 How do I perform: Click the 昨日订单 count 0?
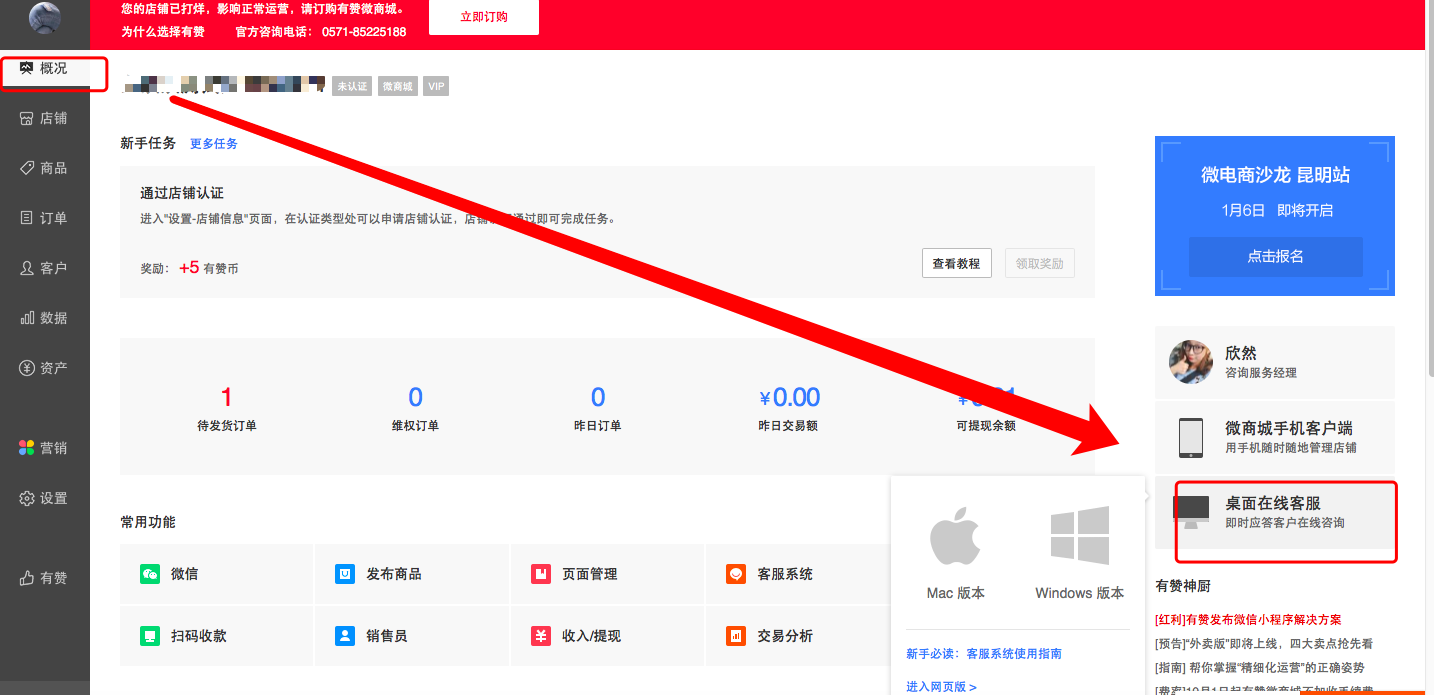(x=598, y=397)
